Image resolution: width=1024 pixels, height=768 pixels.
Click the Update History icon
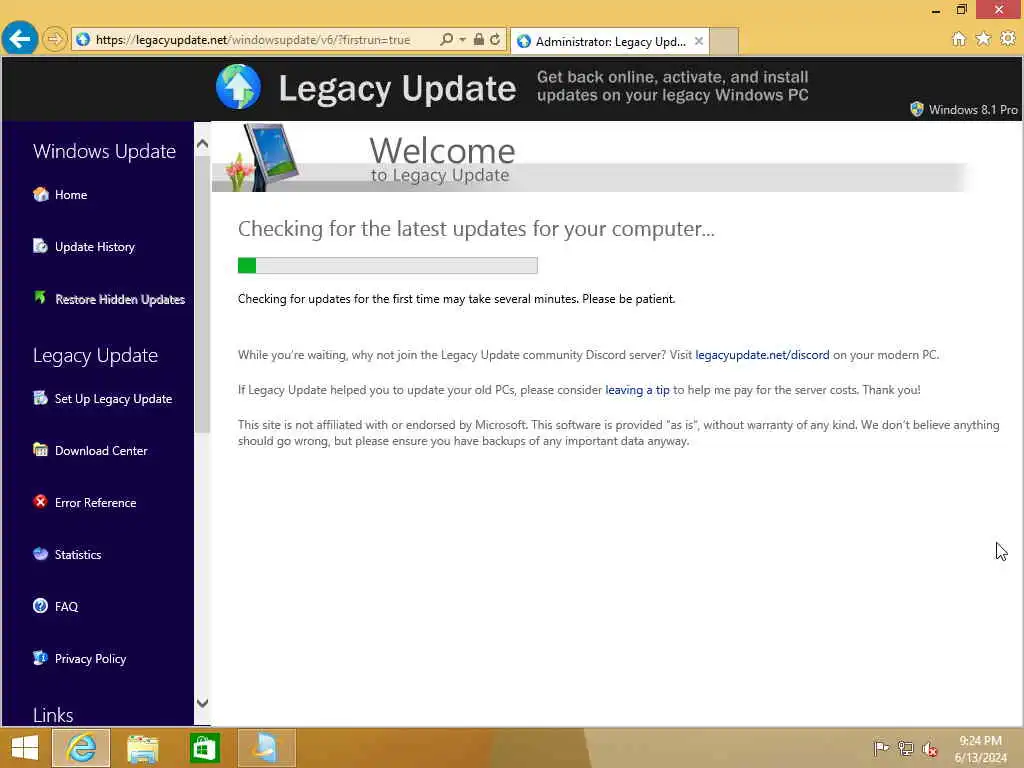pyautogui.click(x=40, y=246)
